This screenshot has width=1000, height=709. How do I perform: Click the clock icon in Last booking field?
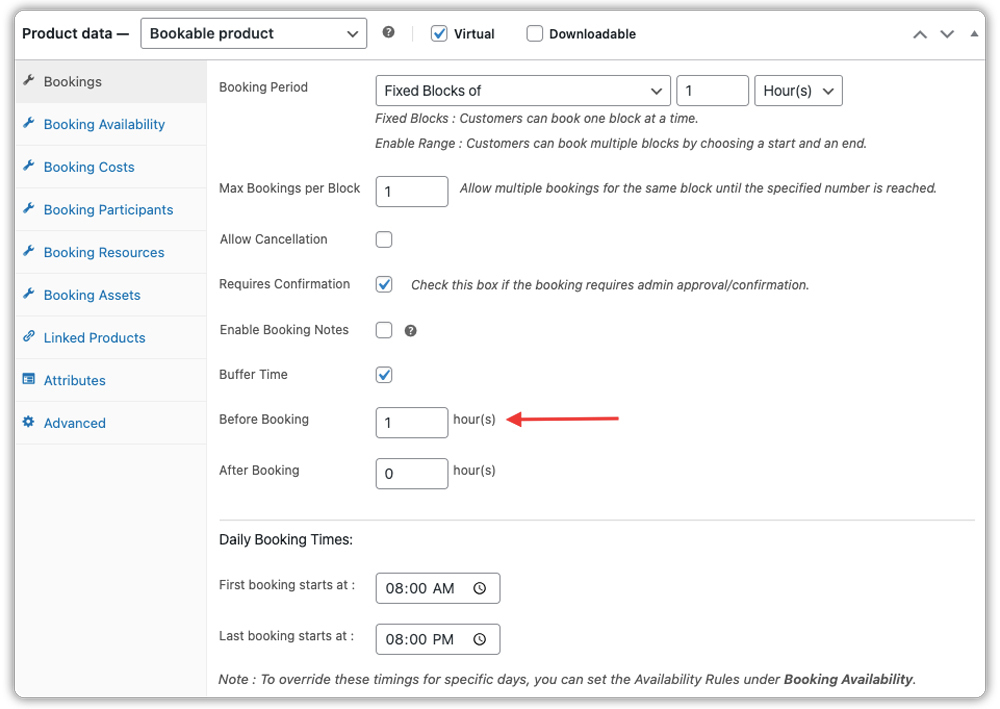click(x=480, y=640)
